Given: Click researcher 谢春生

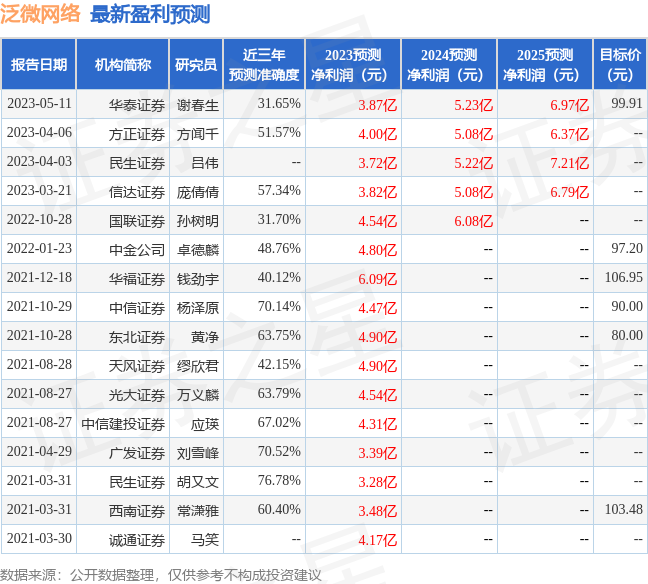Looking at the screenshot, I should point(198,105).
